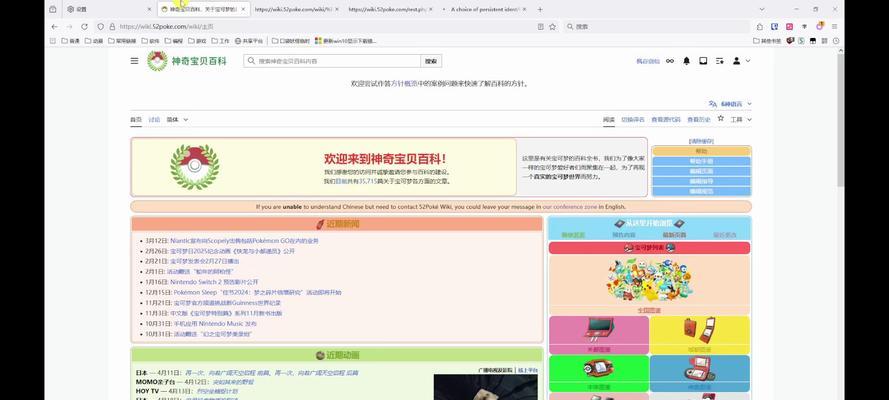This screenshot has height=400, width=889.
Task: Switch to the wiki.52poke.com/test.php browser tab
Action: [391, 10]
